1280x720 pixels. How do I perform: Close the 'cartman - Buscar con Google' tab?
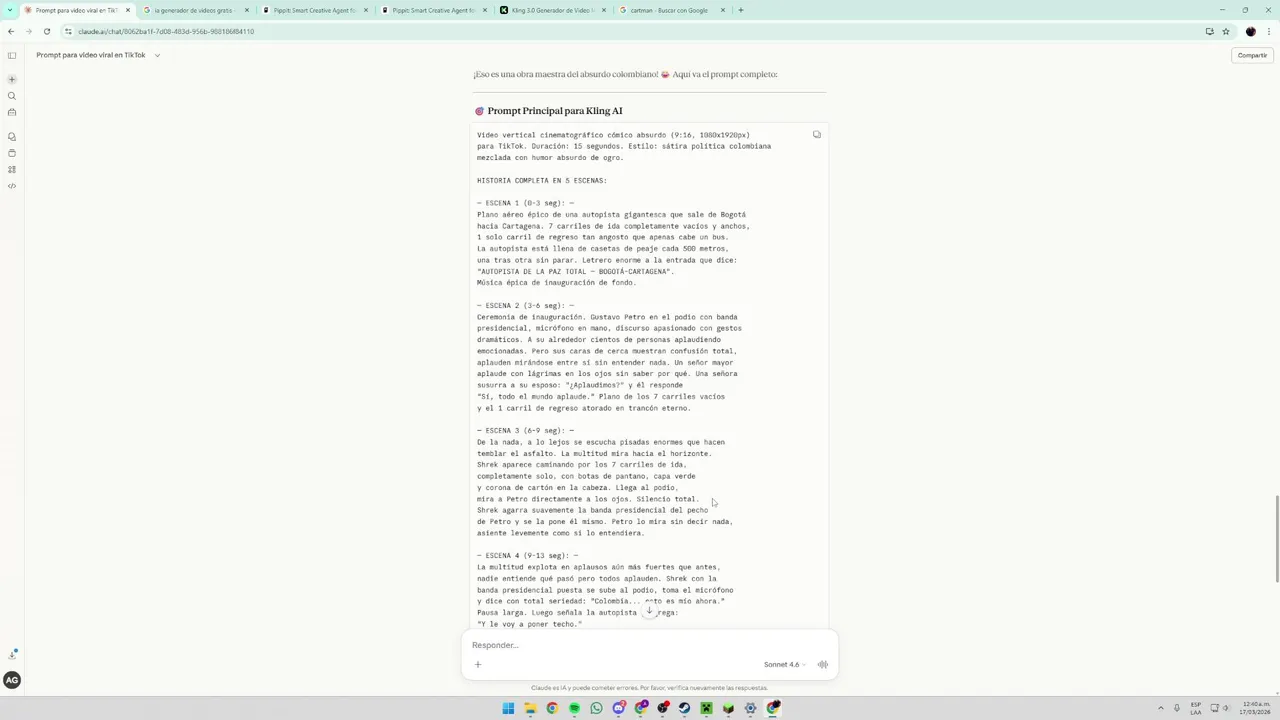[723, 10]
